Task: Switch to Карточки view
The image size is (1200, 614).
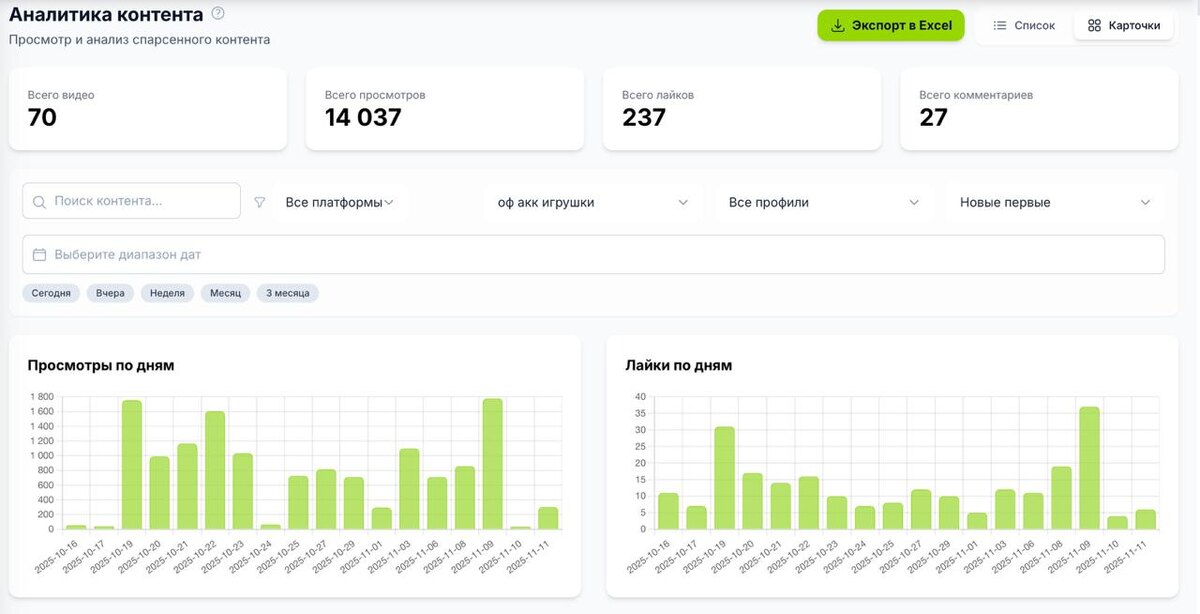Action: [x=1124, y=25]
